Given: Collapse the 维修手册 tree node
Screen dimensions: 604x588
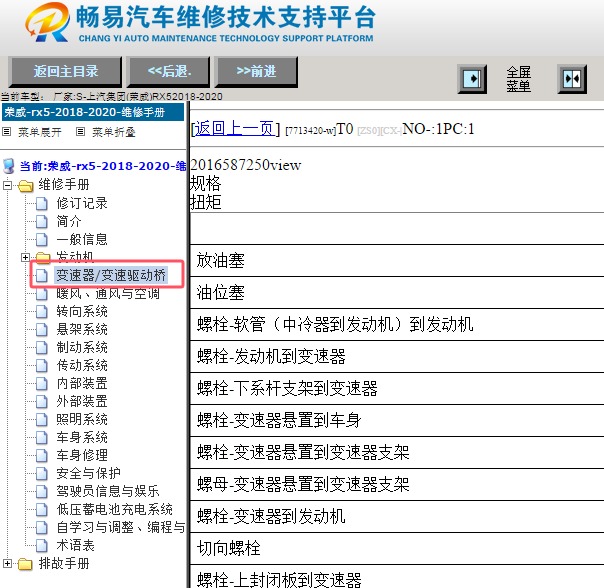Looking at the screenshot, I should click(x=7, y=185).
